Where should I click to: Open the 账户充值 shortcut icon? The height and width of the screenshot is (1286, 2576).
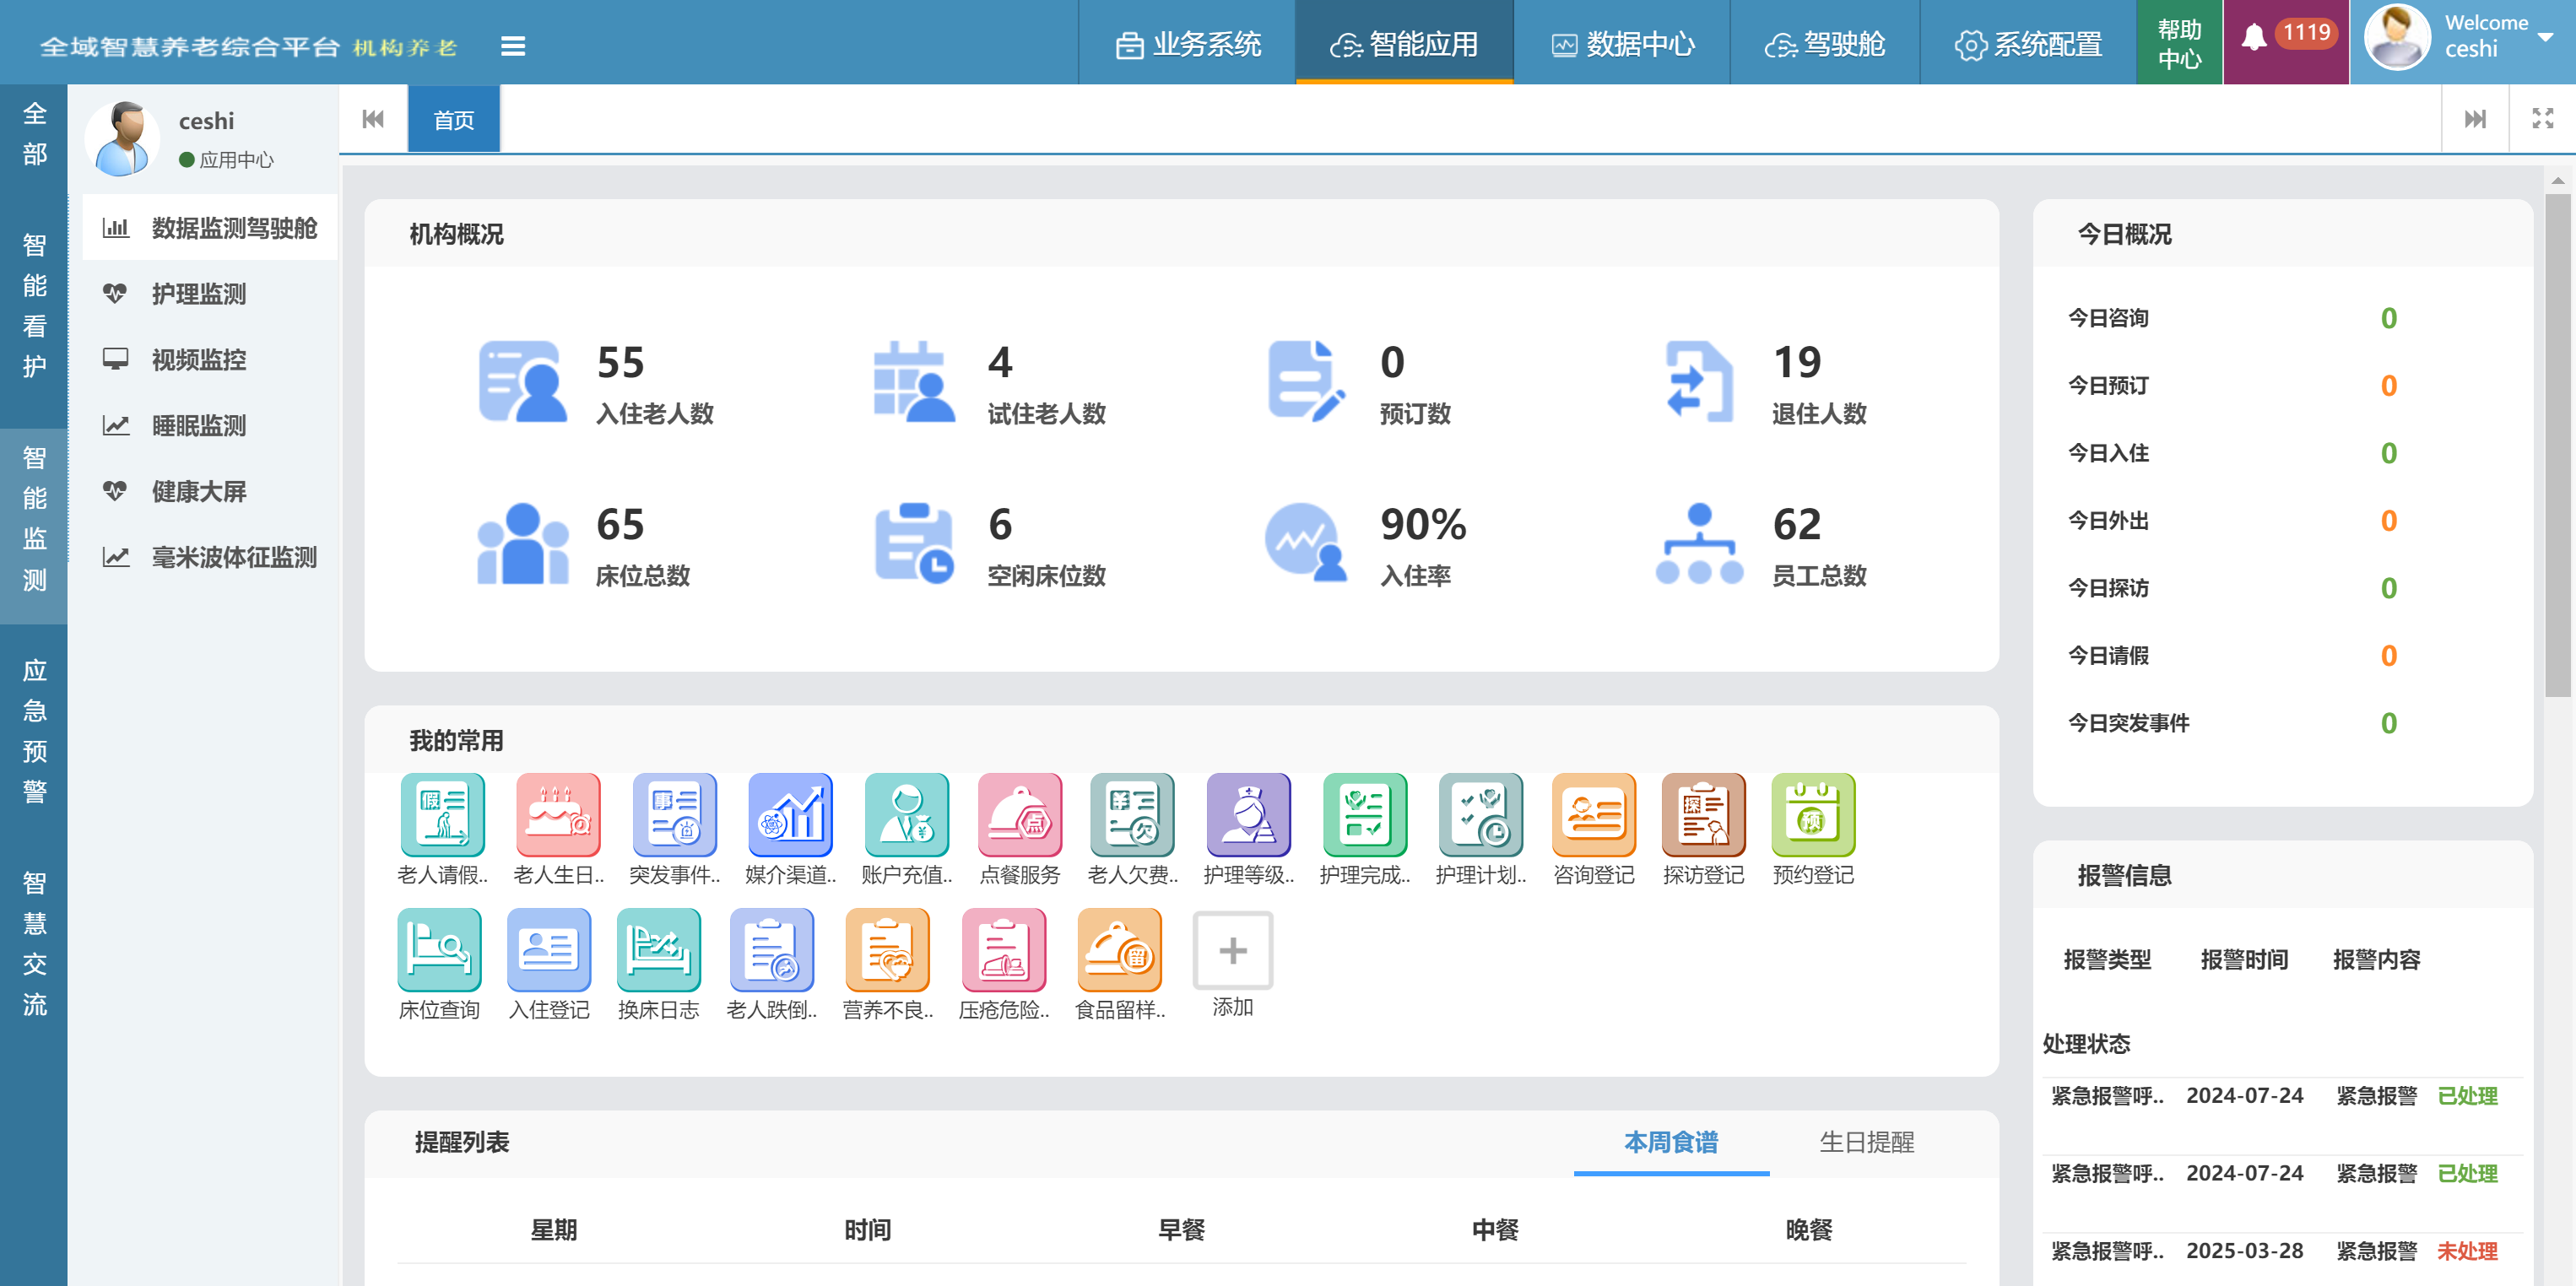pos(906,814)
